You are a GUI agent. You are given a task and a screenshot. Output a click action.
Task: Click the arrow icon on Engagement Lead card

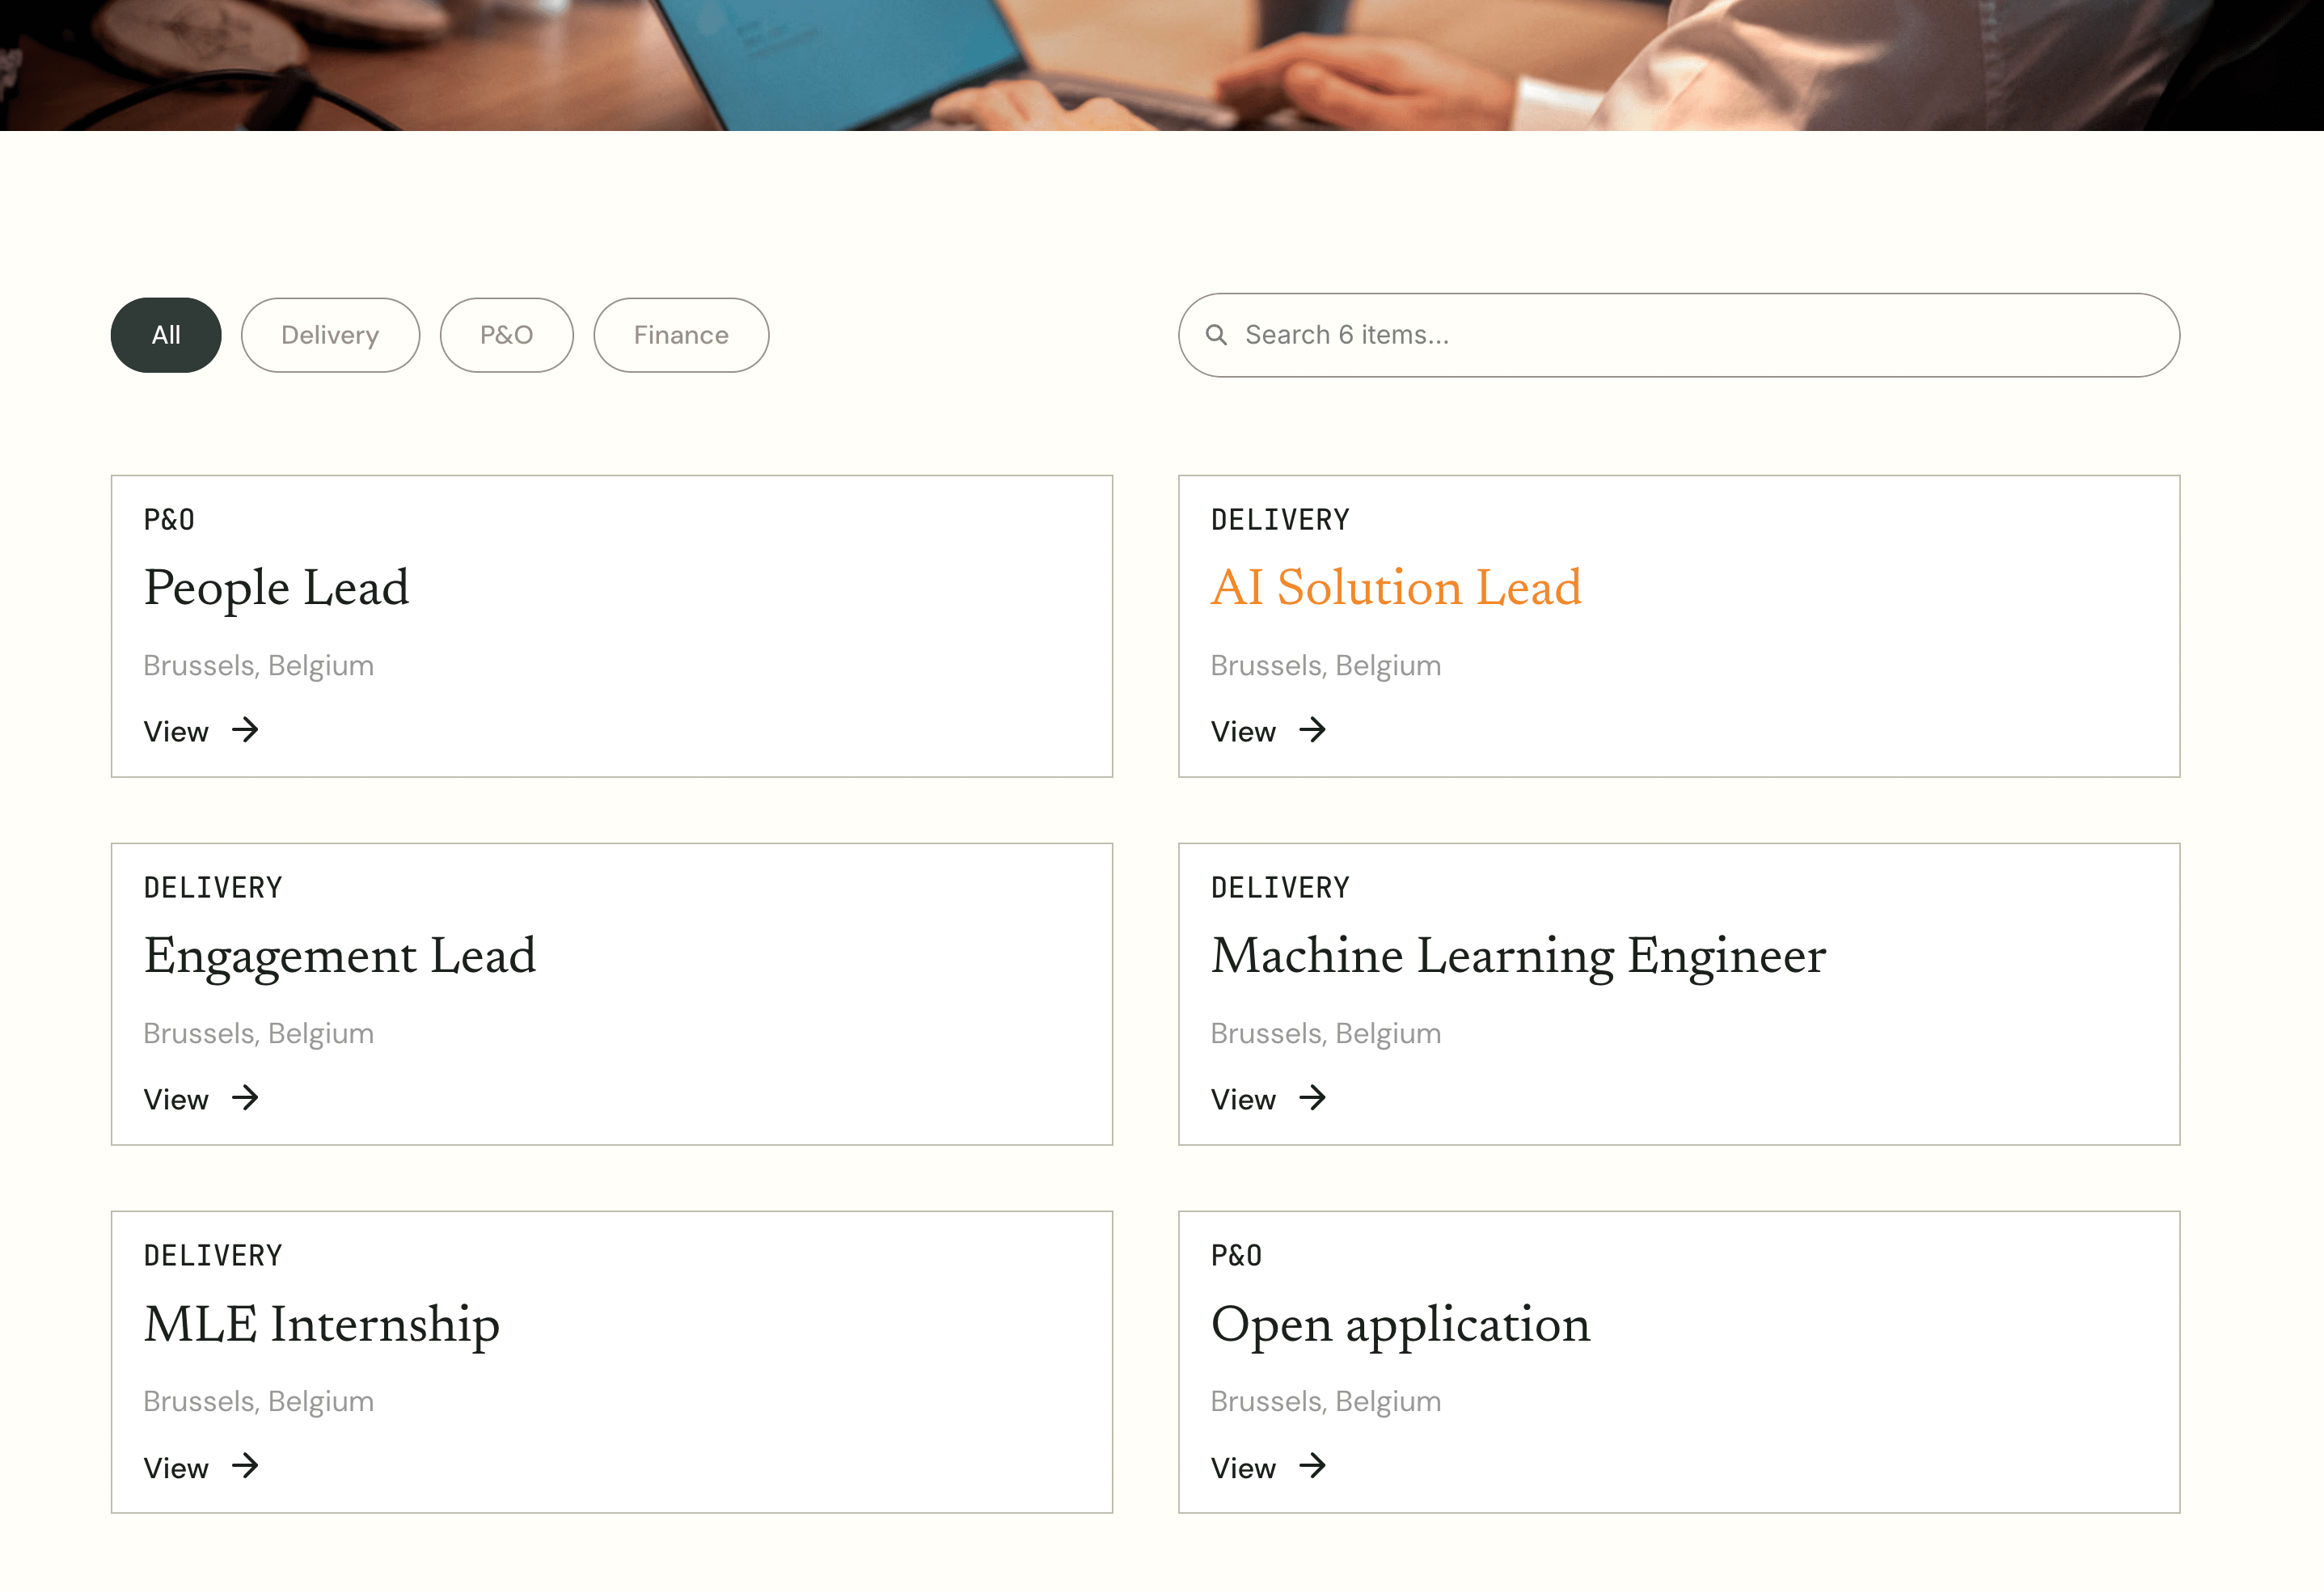coord(245,1098)
